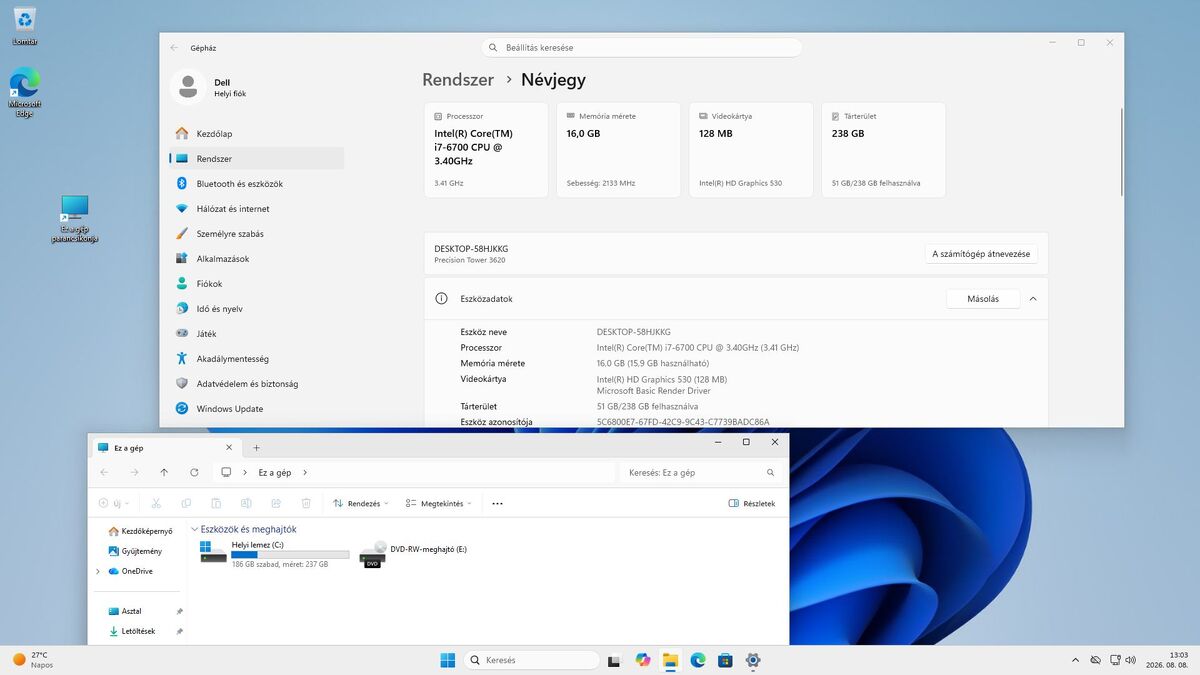Click Explorer back arrow
This screenshot has height=675, width=1200.
104,472
